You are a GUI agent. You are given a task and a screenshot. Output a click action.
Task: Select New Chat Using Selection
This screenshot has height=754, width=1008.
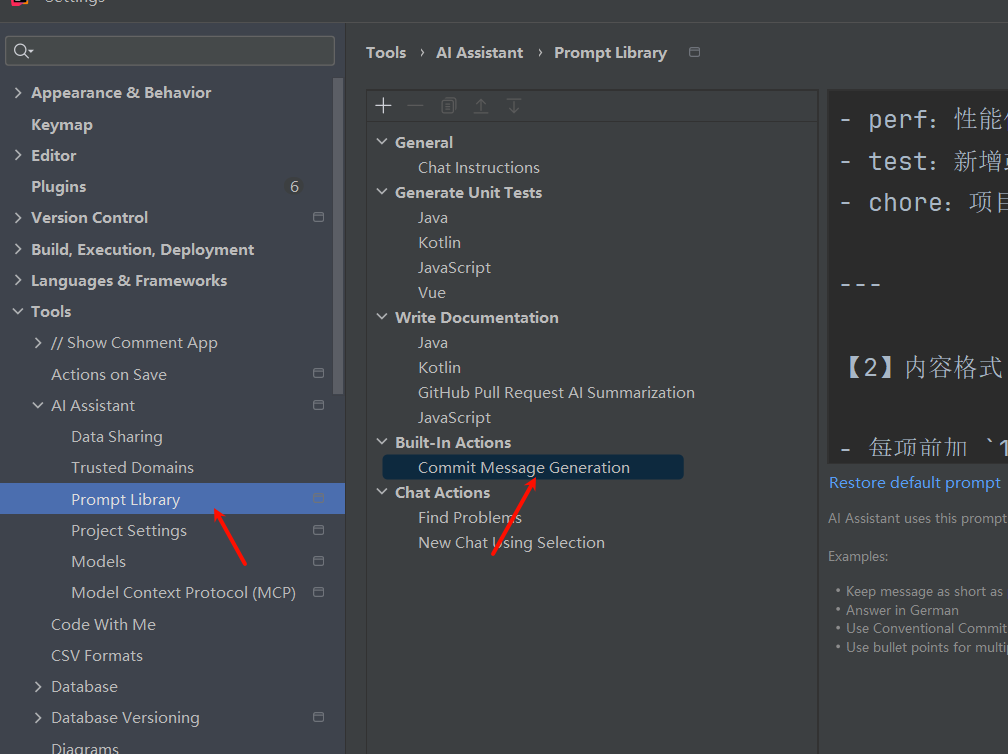tap(511, 543)
